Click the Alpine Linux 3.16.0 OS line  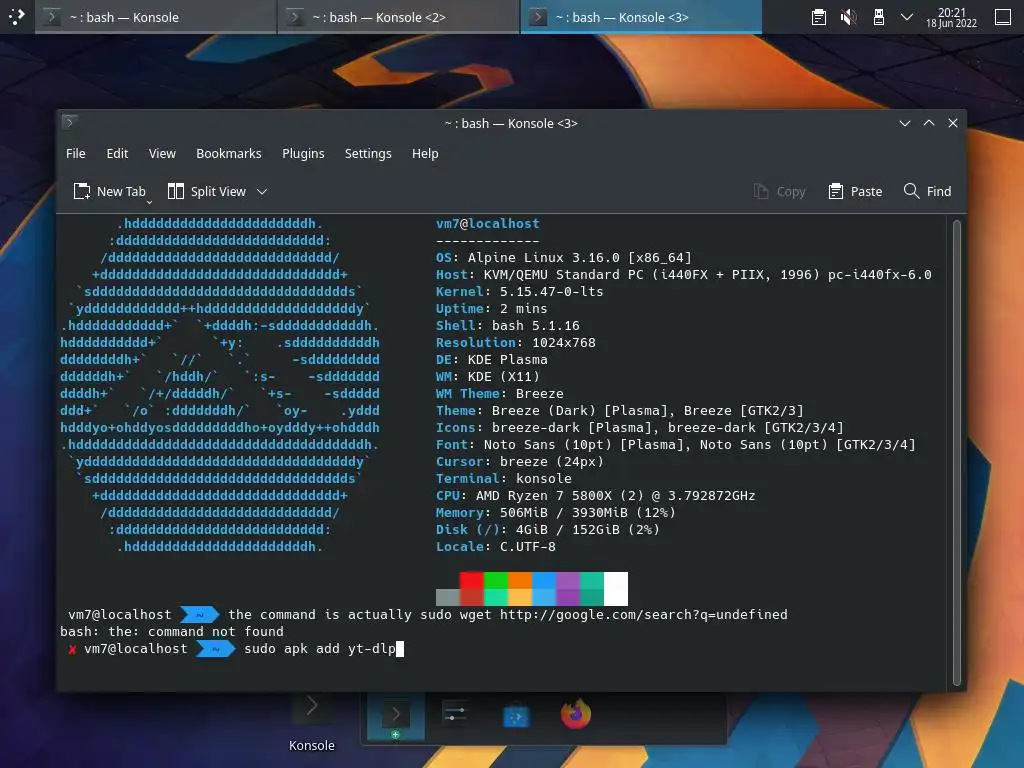564,257
